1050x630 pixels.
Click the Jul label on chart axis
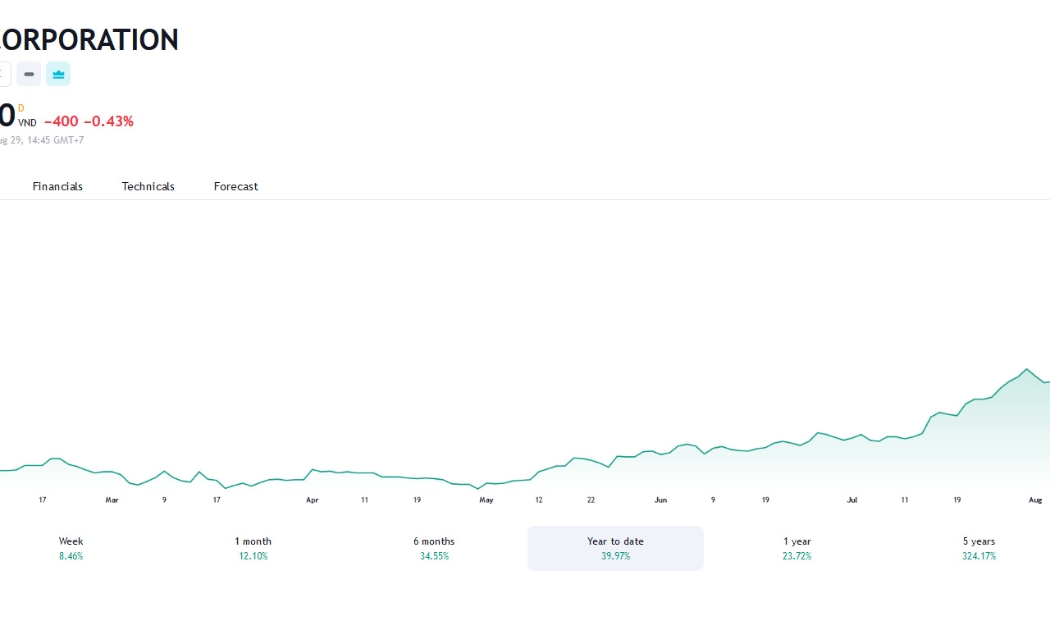point(852,500)
